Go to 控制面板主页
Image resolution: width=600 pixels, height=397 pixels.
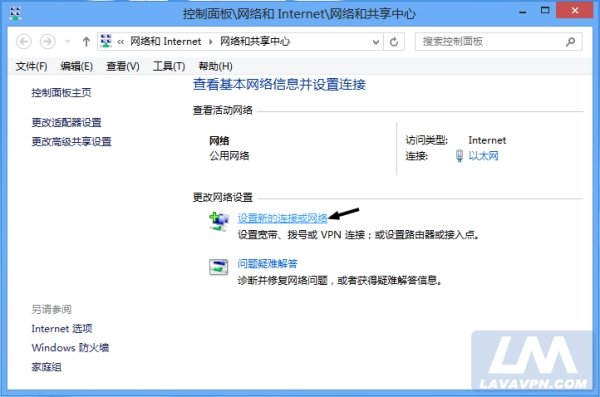61,93
